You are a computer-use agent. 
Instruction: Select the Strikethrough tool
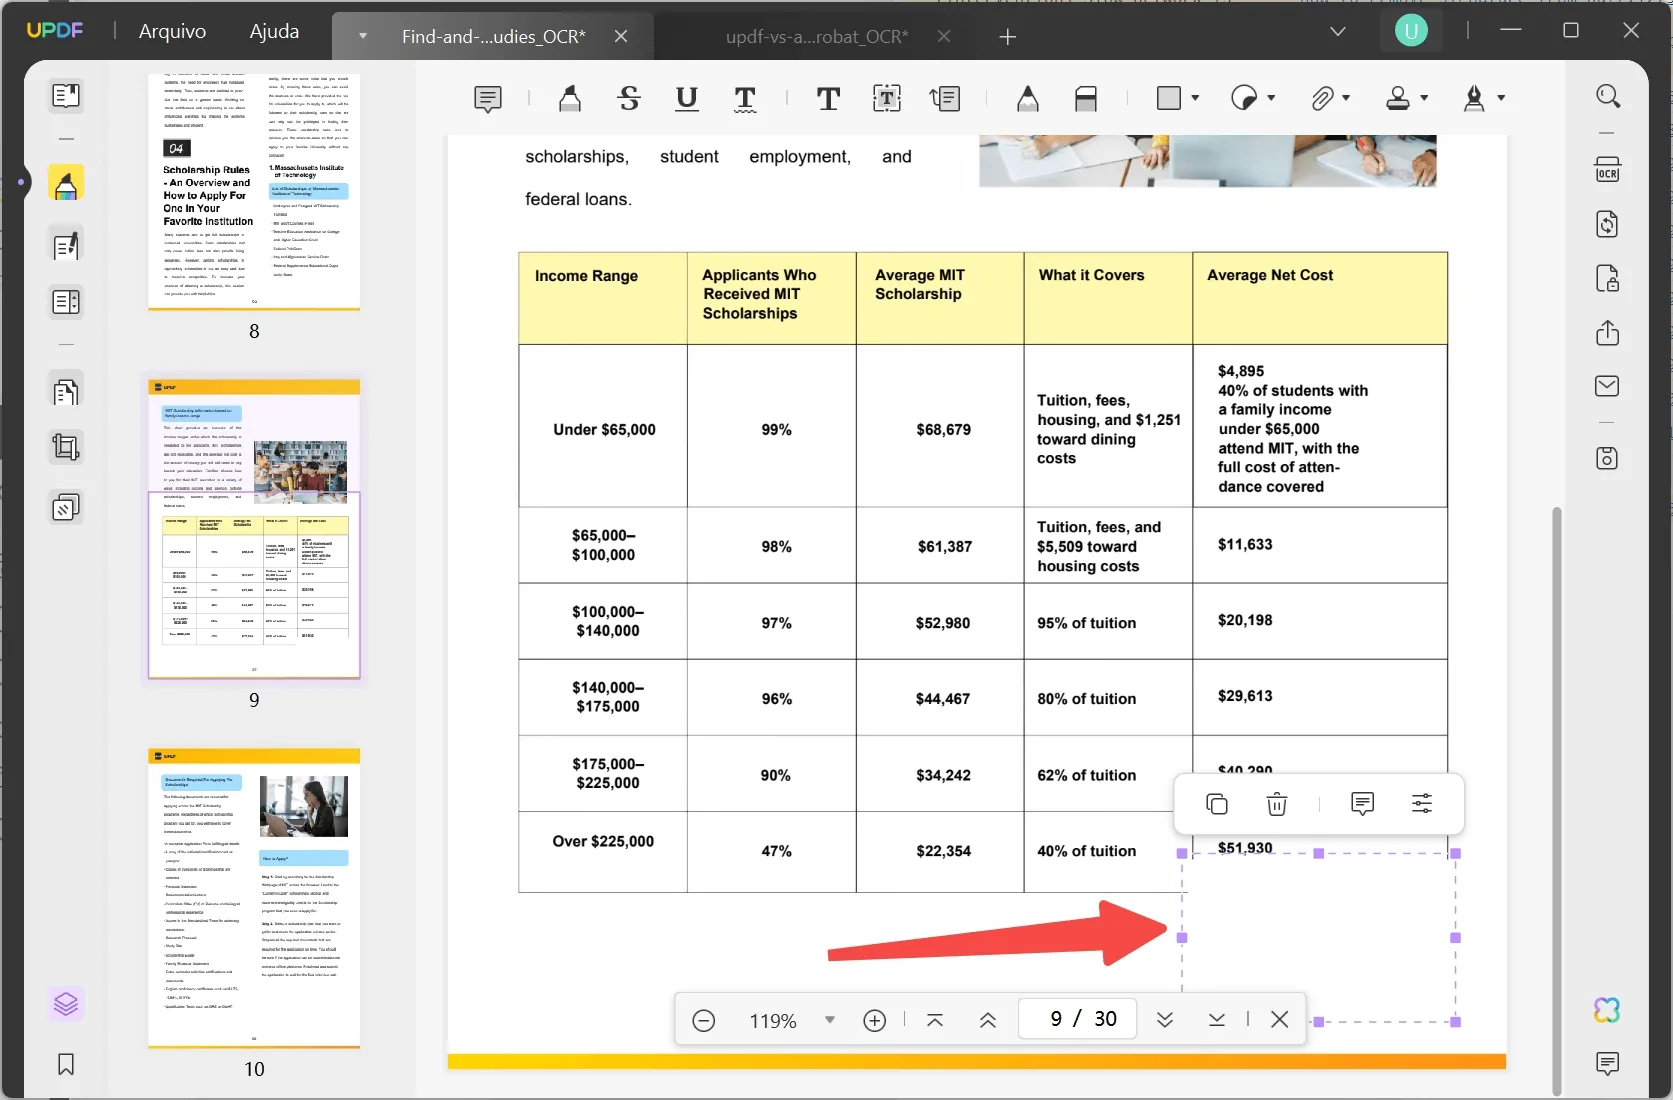(x=629, y=98)
